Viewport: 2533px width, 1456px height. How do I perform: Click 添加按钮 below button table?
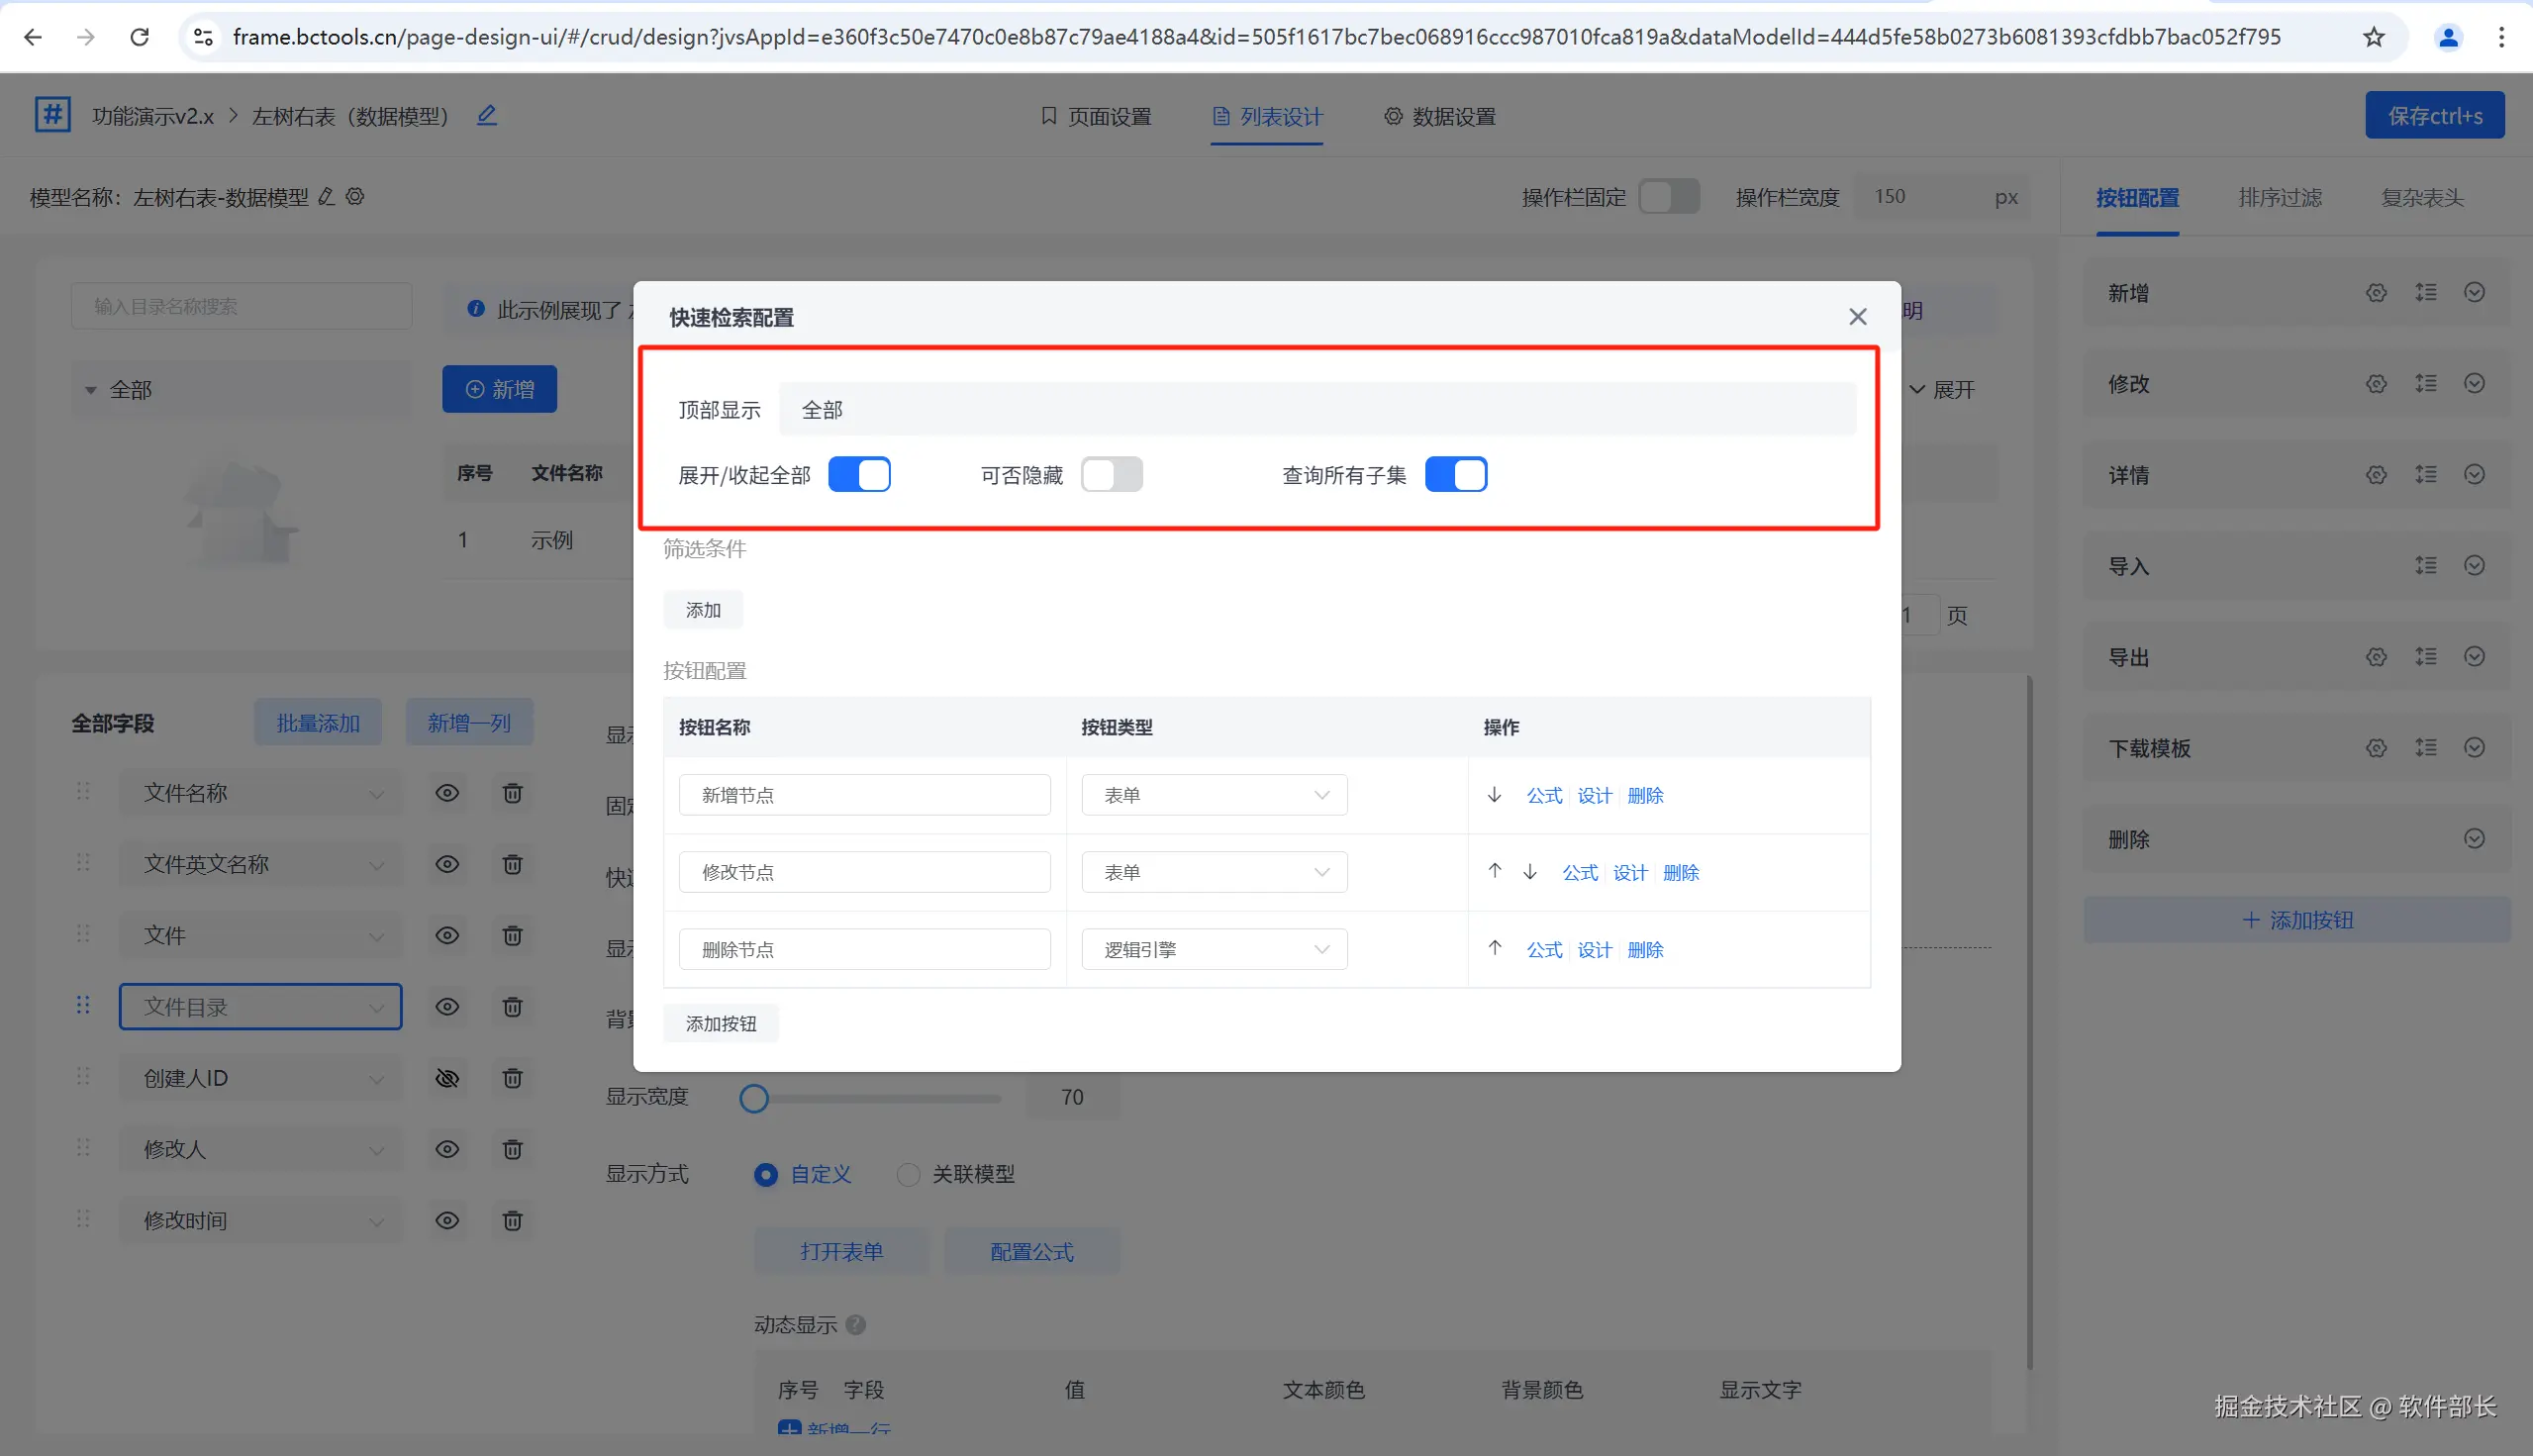click(720, 1024)
